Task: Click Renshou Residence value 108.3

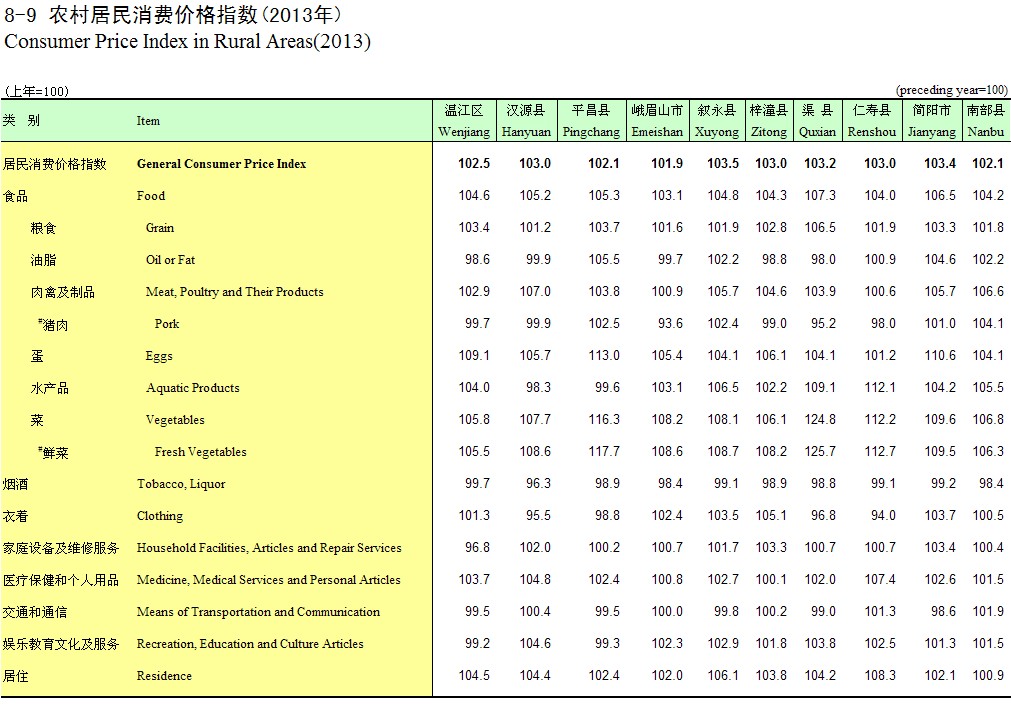Action: pyautogui.click(x=880, y=676)
